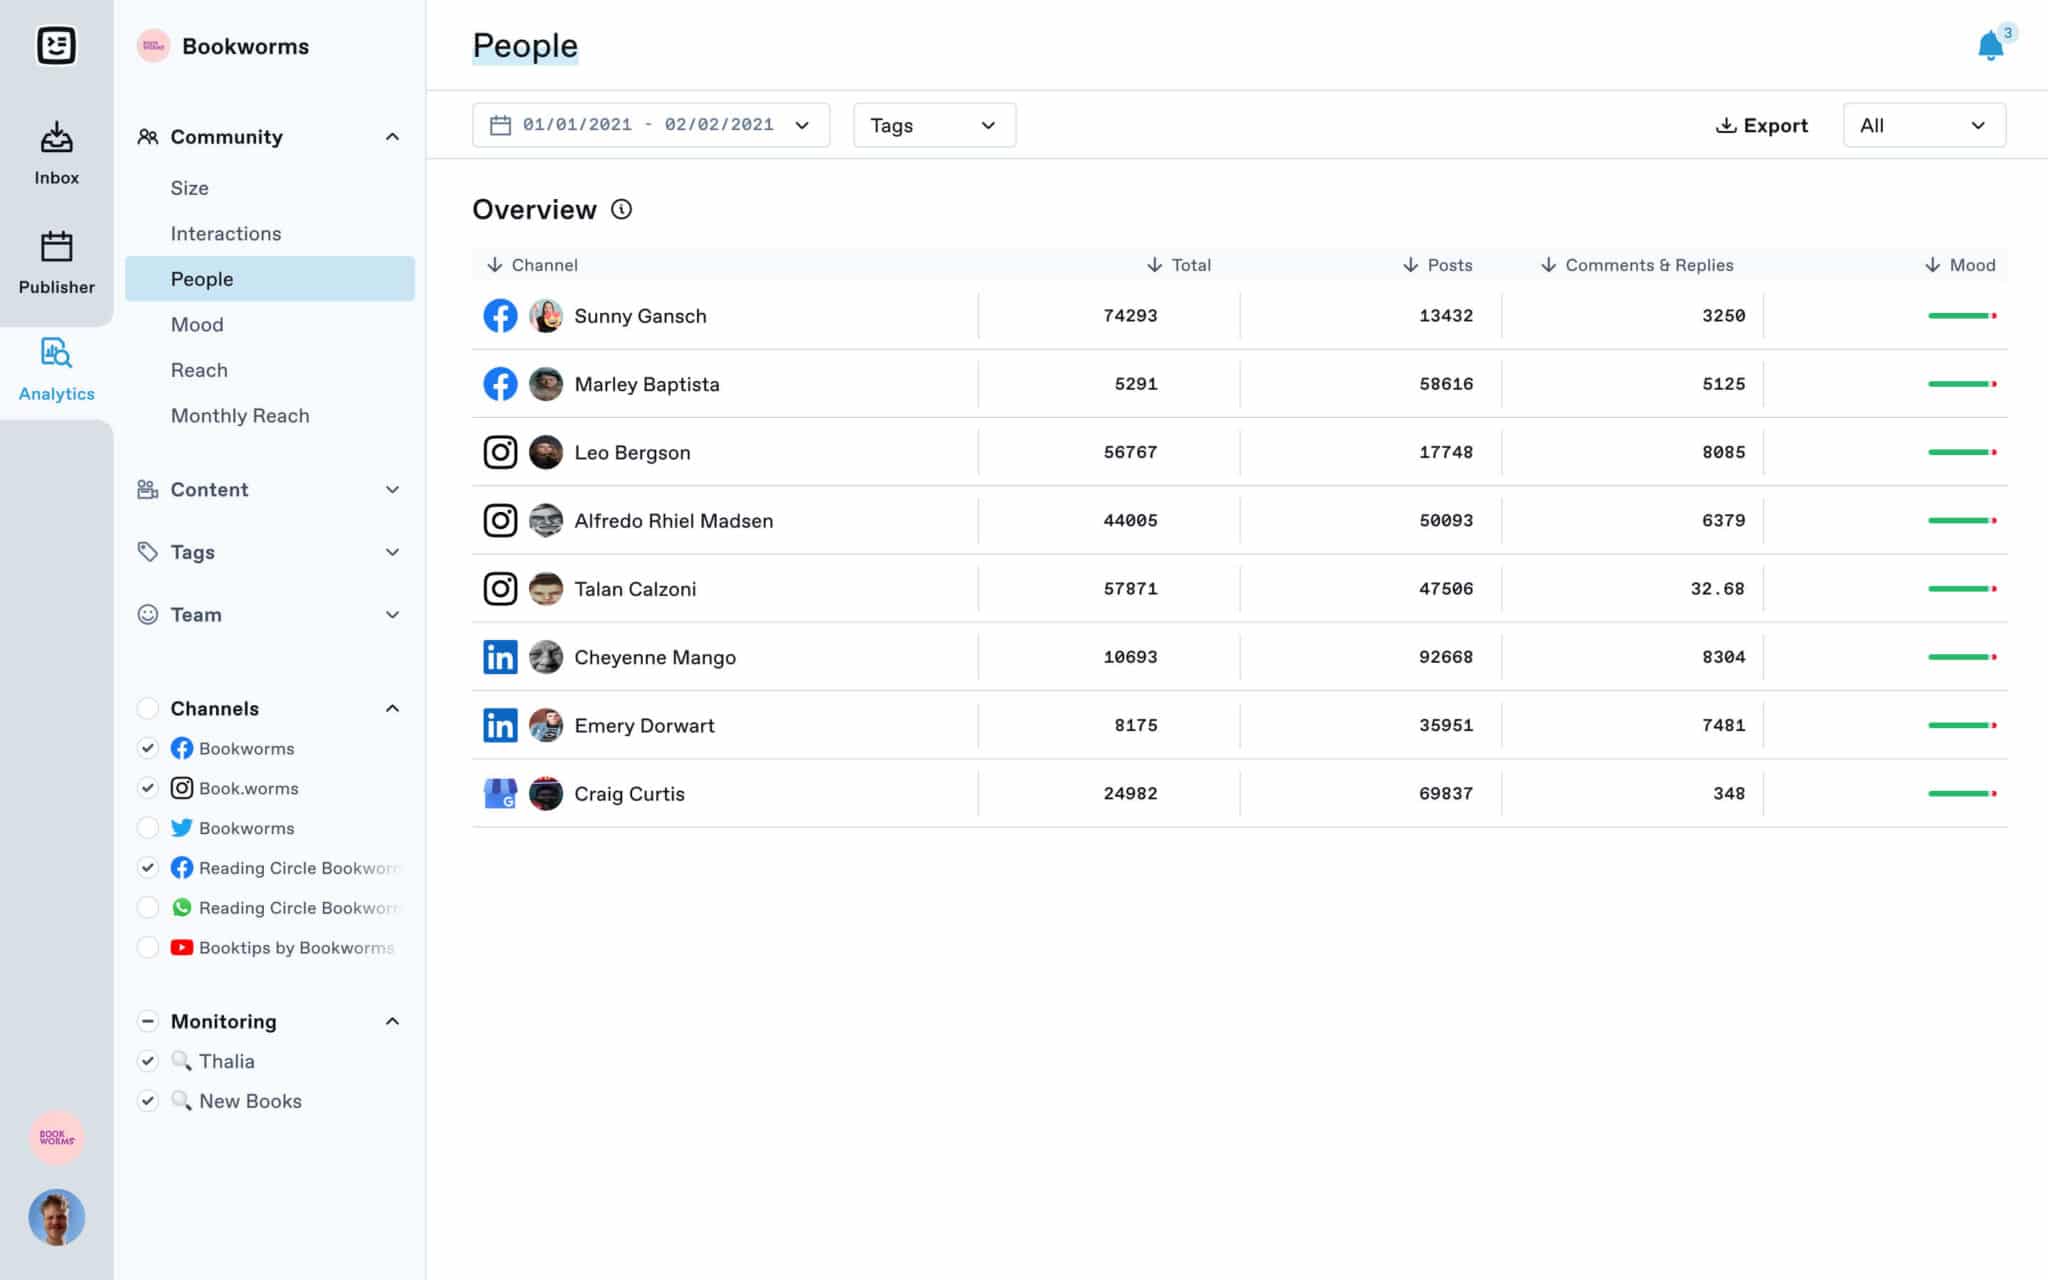Open Monthly Reach page
Screen dimensions: 2048x1280
point(240,415)
